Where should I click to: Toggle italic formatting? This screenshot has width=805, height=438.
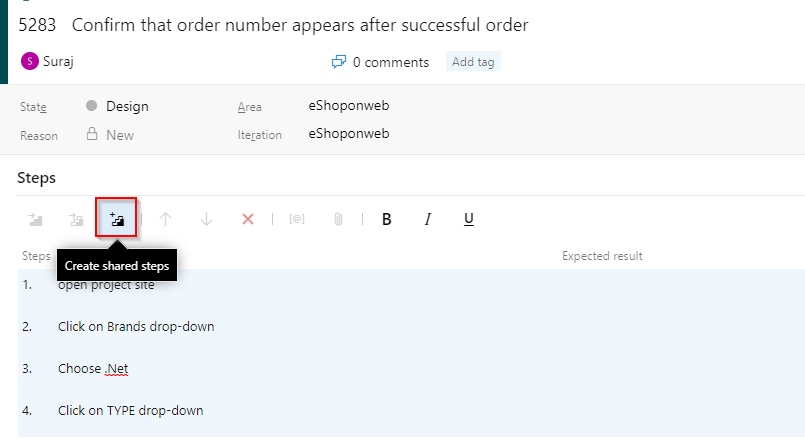[428, 219]
